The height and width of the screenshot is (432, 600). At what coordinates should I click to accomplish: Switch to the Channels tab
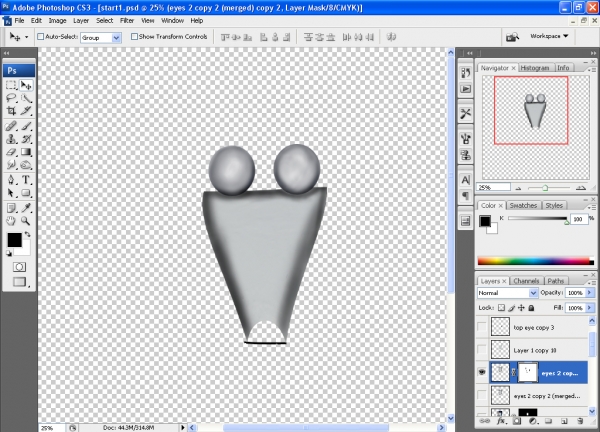[x=526, y=281]
